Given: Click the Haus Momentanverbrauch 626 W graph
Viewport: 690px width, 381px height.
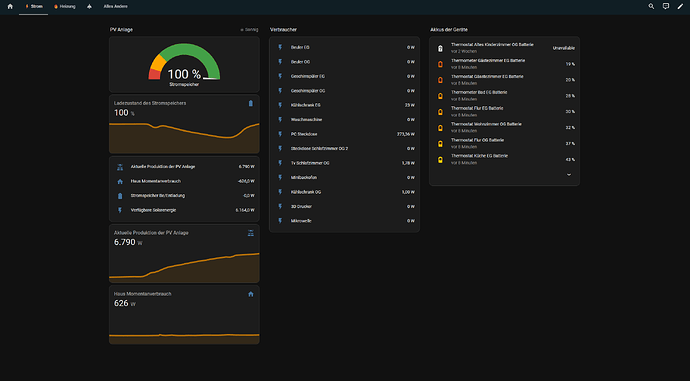Looking at the screenshot, I should tap(184, 315).
